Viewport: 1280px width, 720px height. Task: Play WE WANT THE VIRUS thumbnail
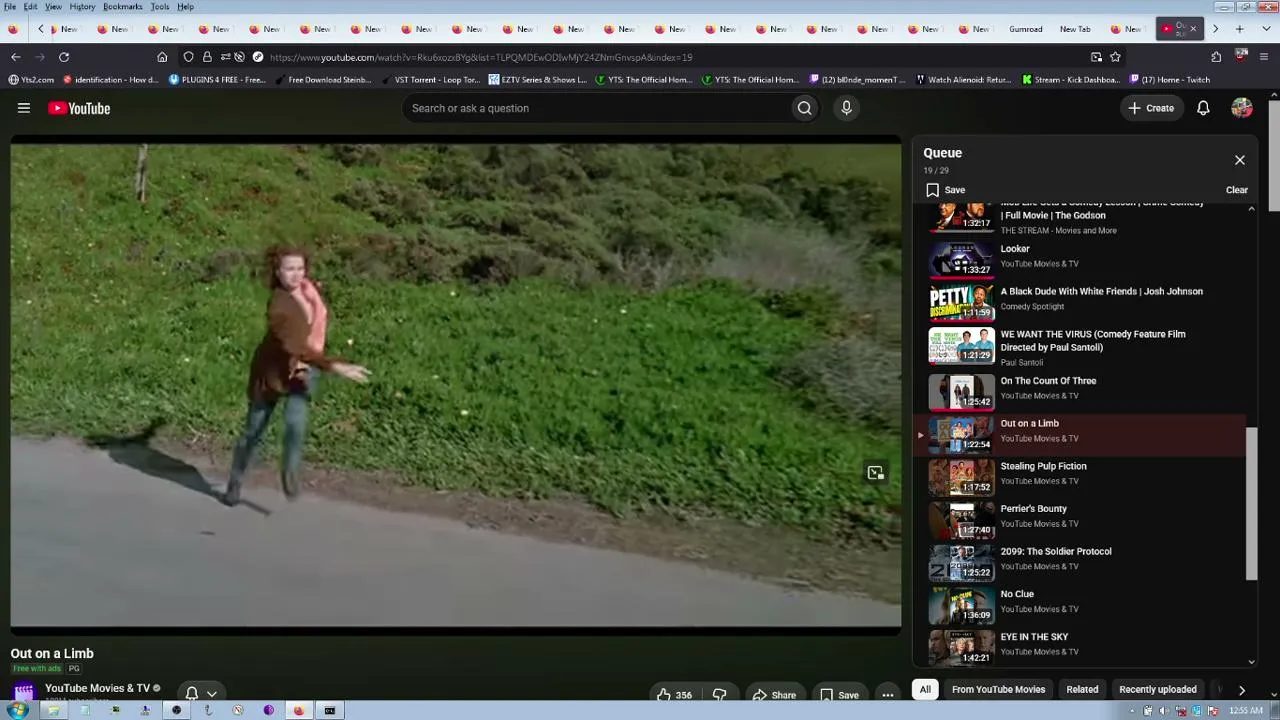point(961,345)
